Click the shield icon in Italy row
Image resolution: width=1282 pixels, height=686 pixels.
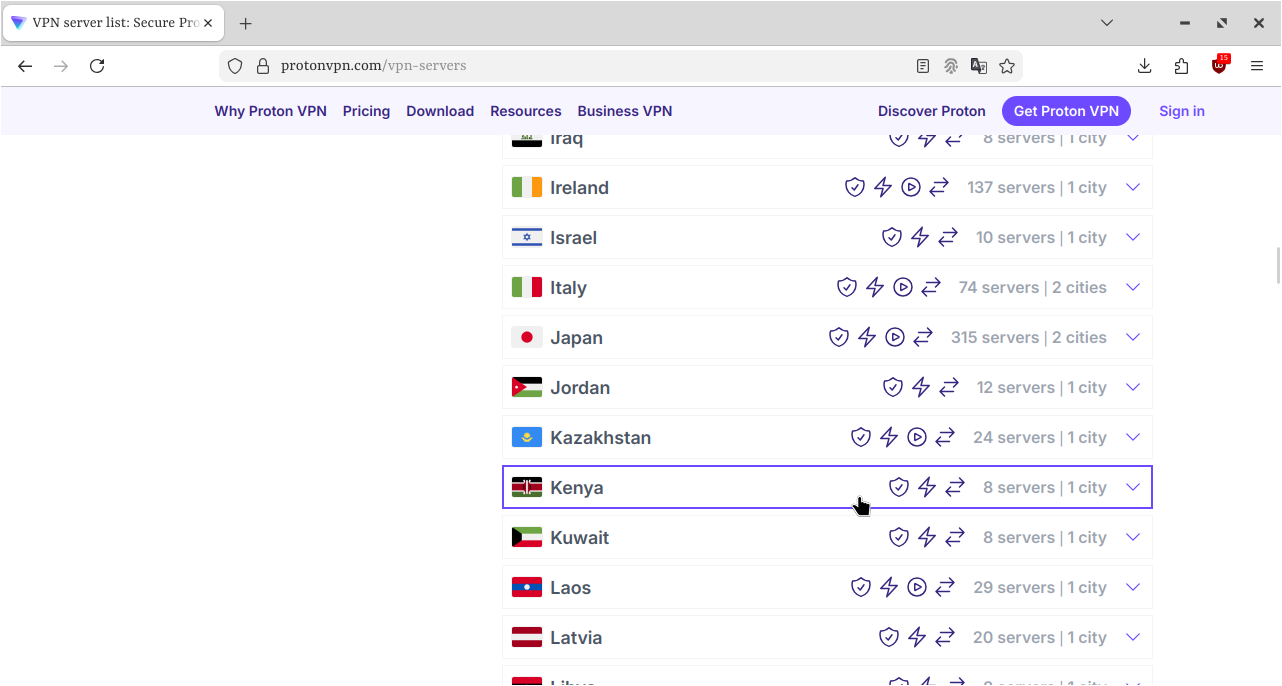coord(847,287)
